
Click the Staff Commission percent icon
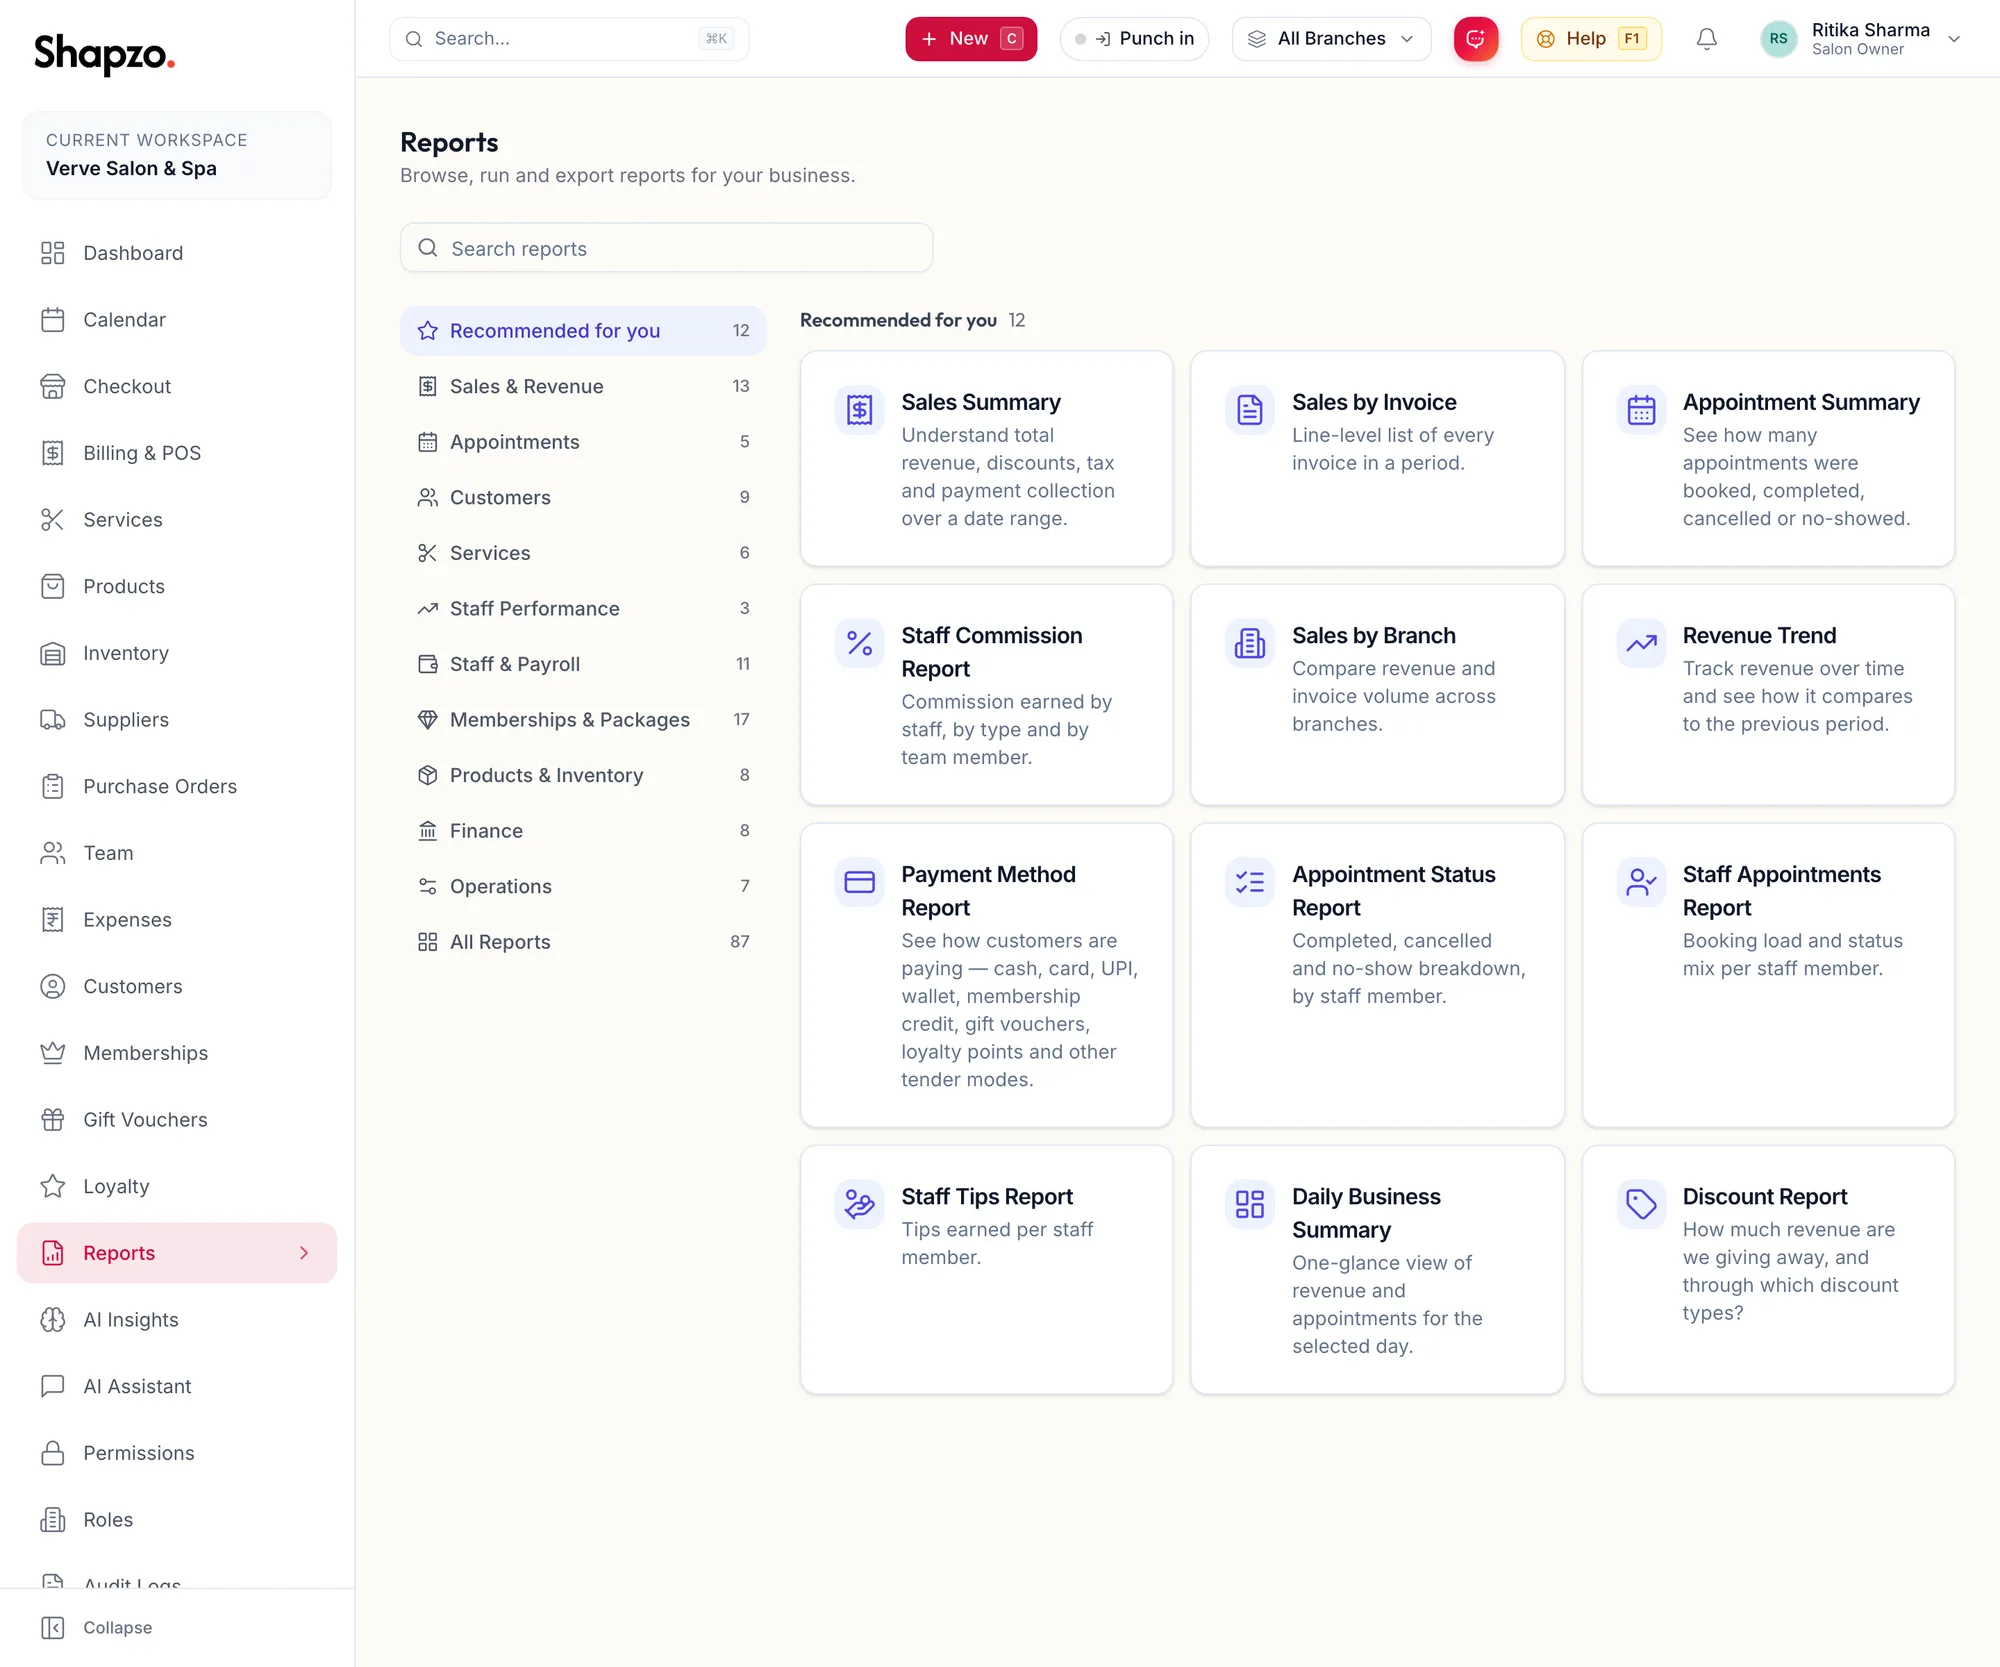(x=859, y=643)
